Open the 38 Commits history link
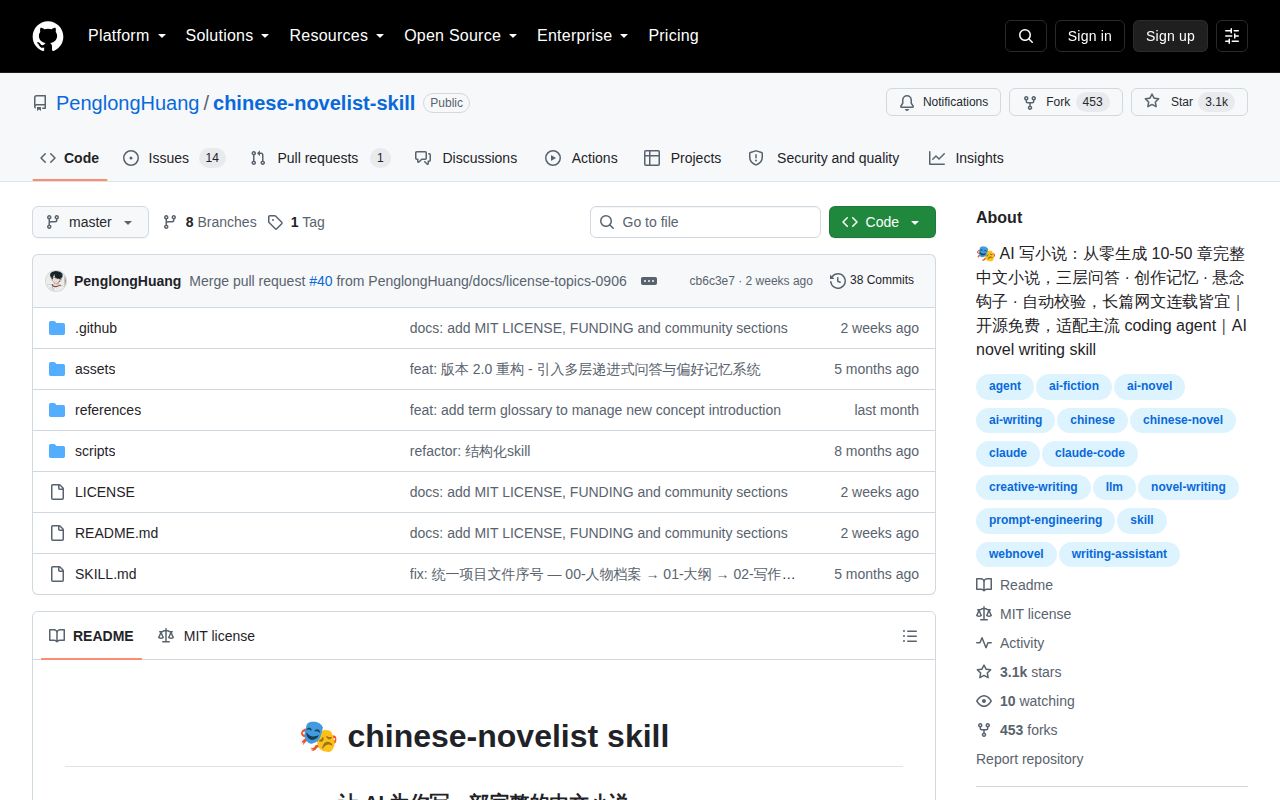Viewport: 1280px width, 800px height. (872, 280)
